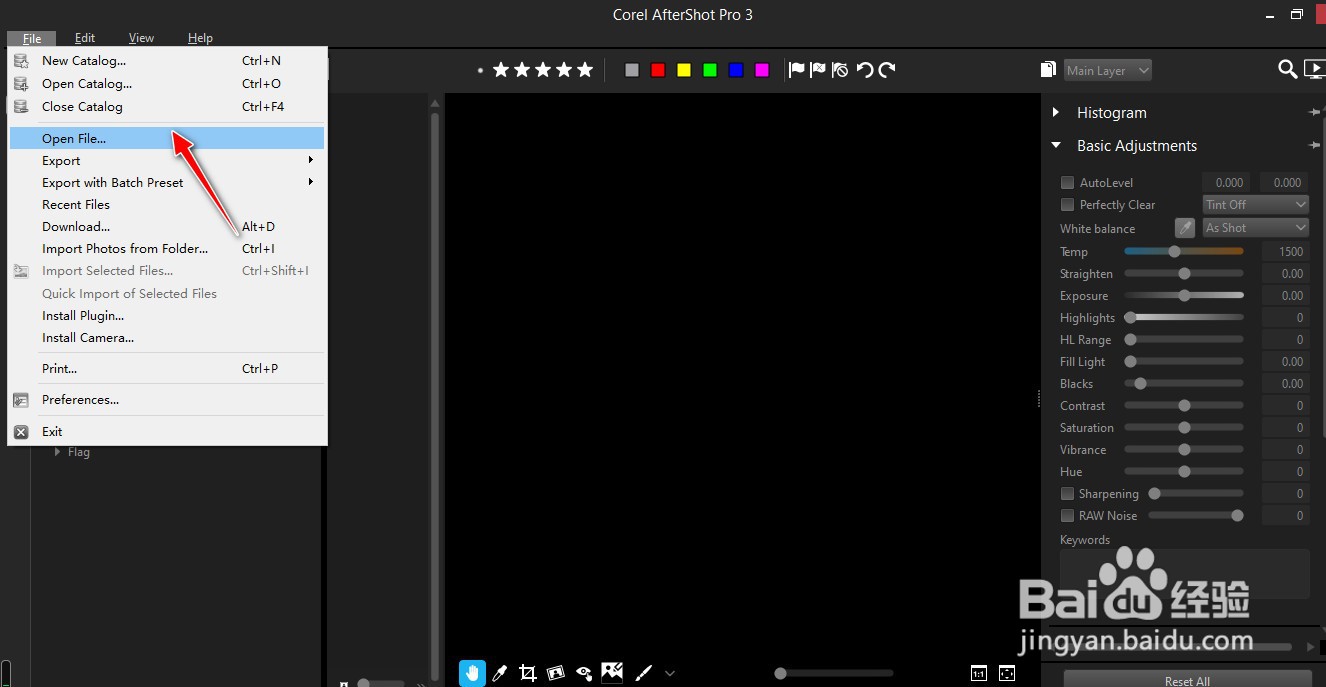
Task: Open the Help menu
Action: pos(200,38)
